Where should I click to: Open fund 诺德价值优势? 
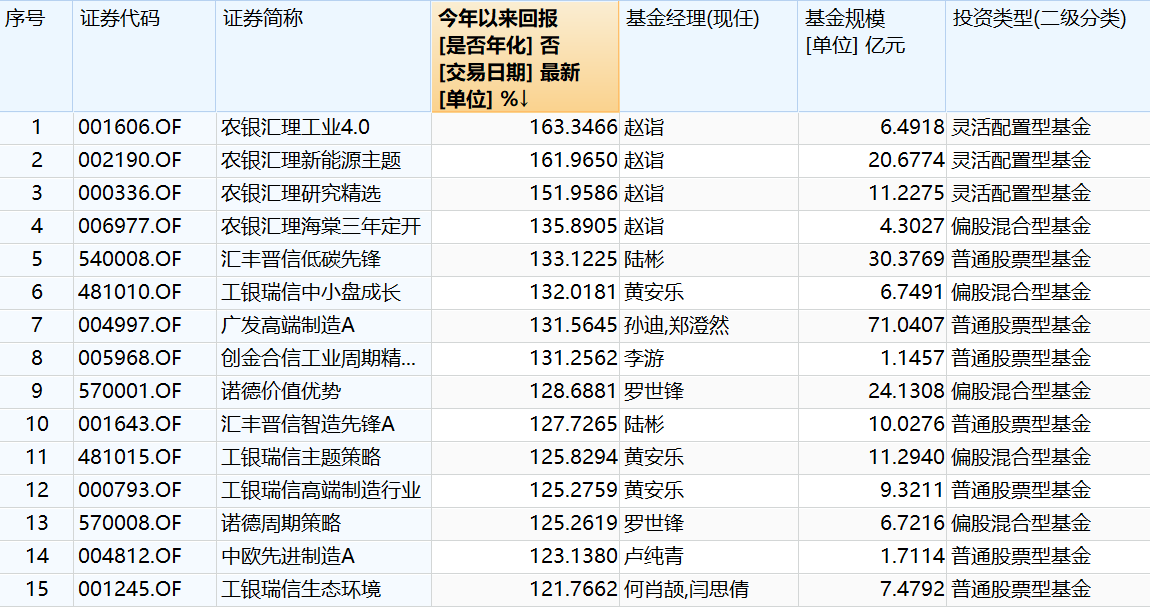281,391
